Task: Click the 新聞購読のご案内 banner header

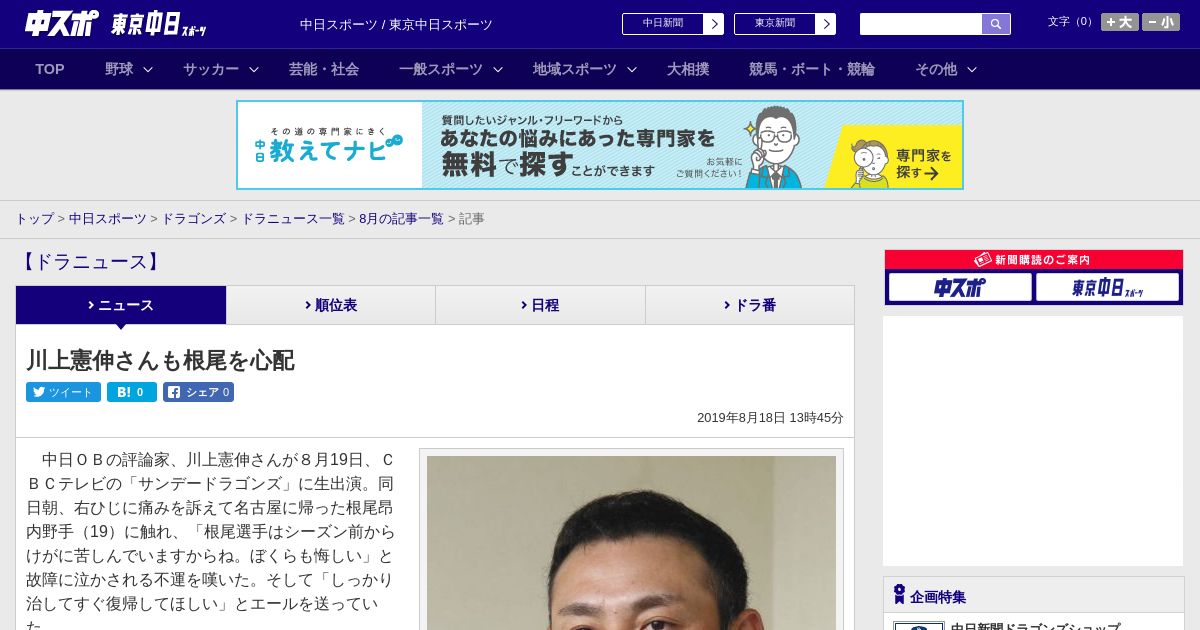Action: click(1034, 260)
